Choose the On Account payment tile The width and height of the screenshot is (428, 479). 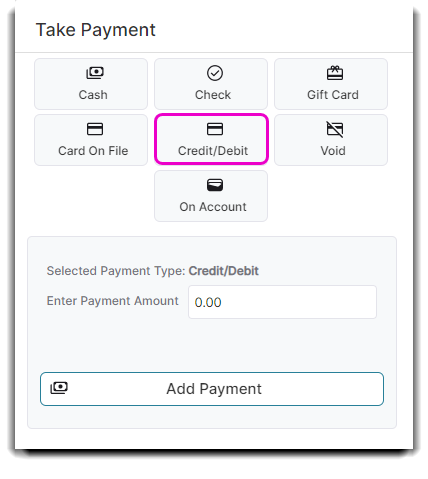pyautogui.click(x=211, y=196)
